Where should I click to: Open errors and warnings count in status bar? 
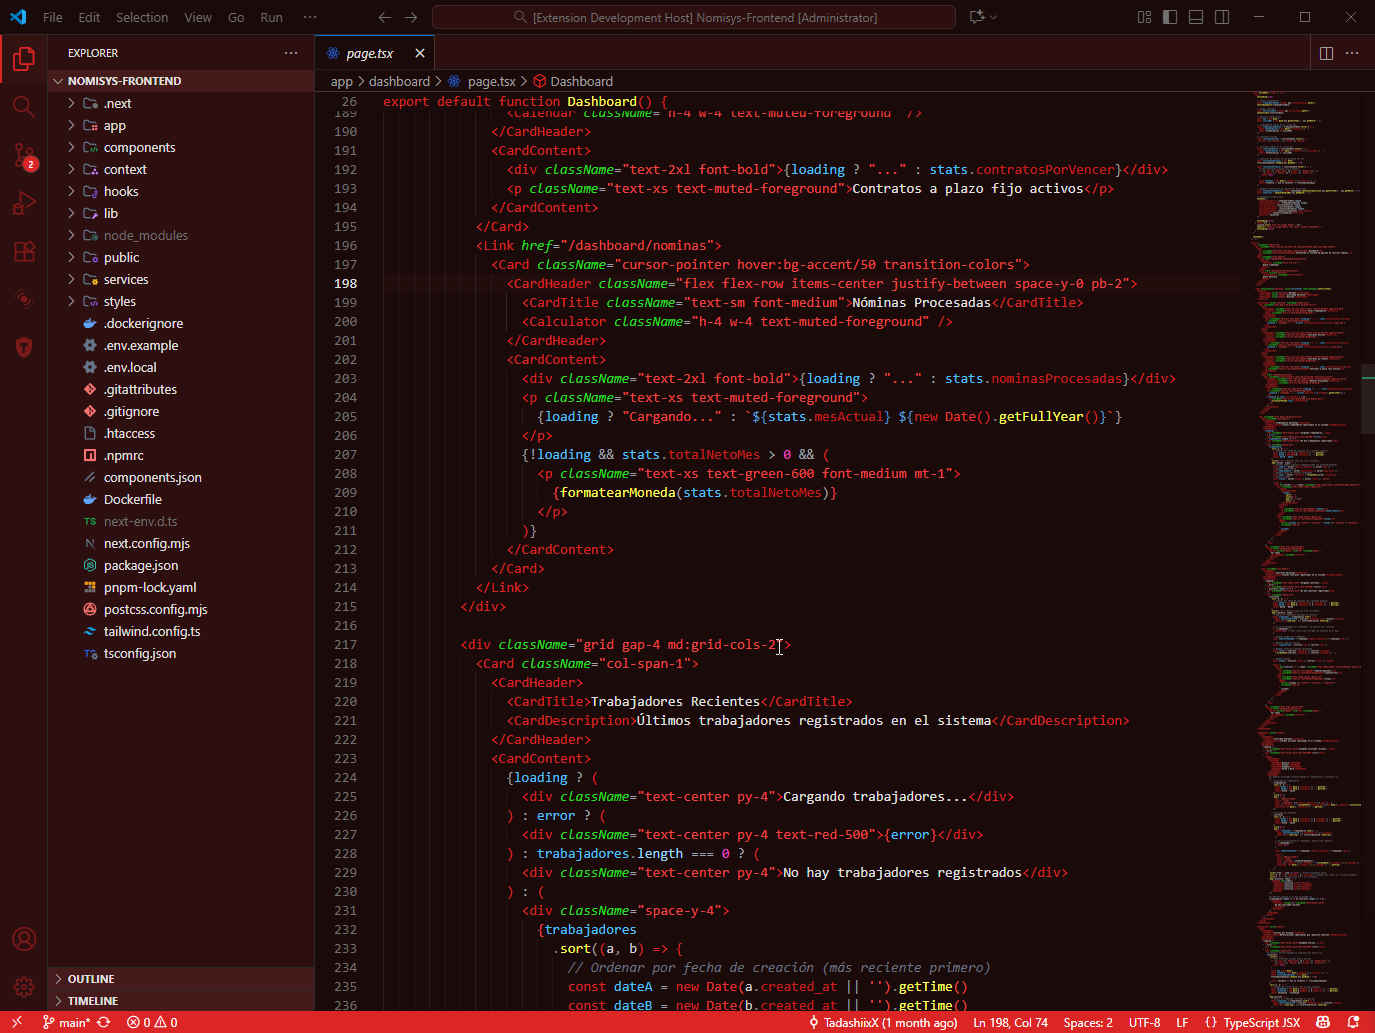(x=152, y=1022)
